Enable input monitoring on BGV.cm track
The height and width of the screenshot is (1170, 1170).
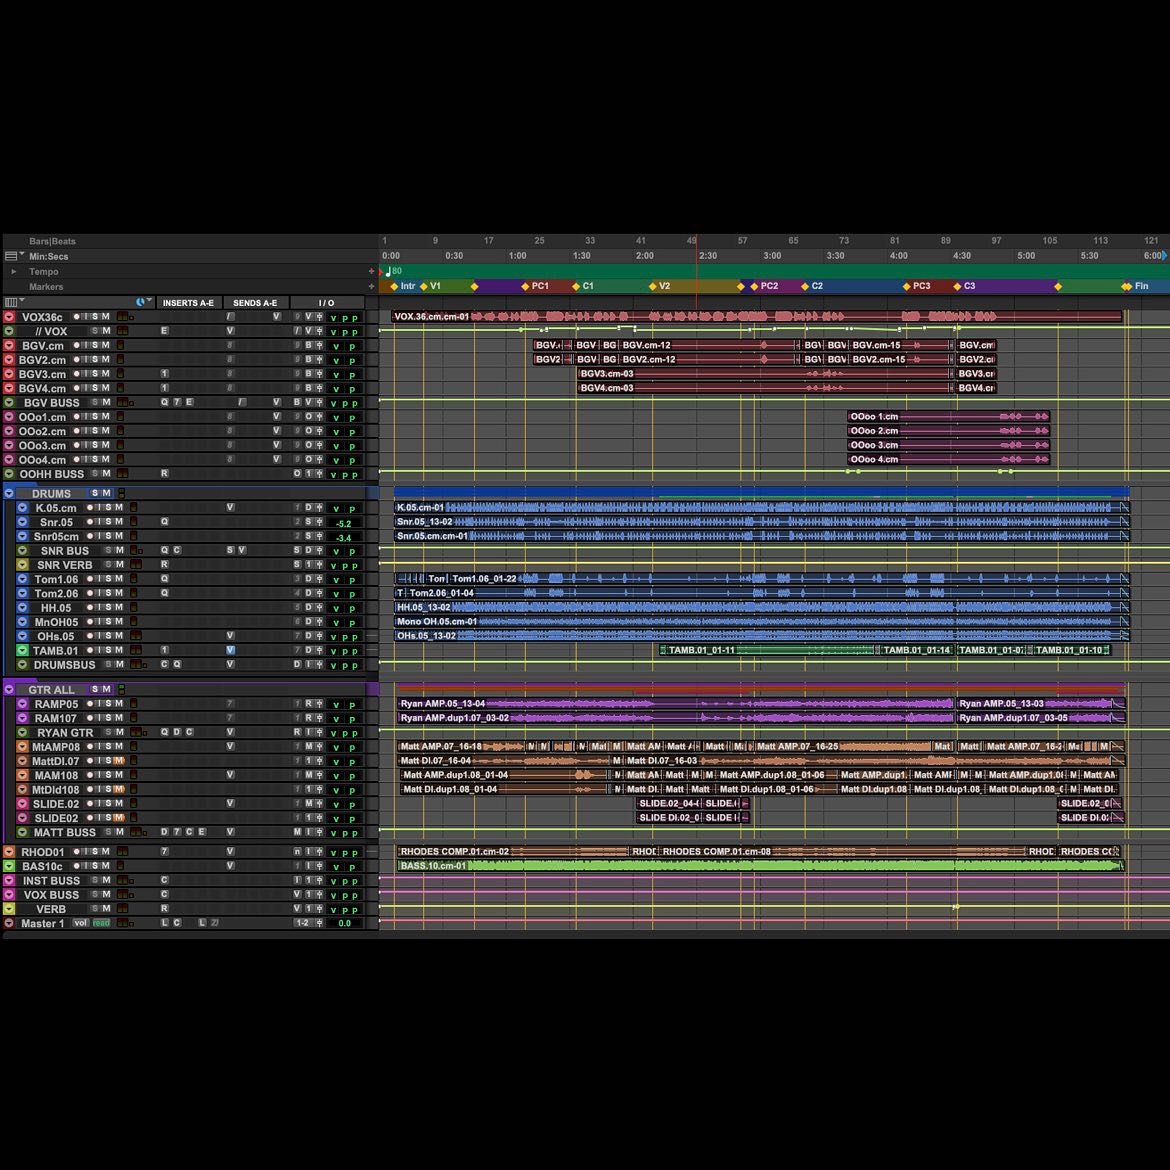(85, 345)
